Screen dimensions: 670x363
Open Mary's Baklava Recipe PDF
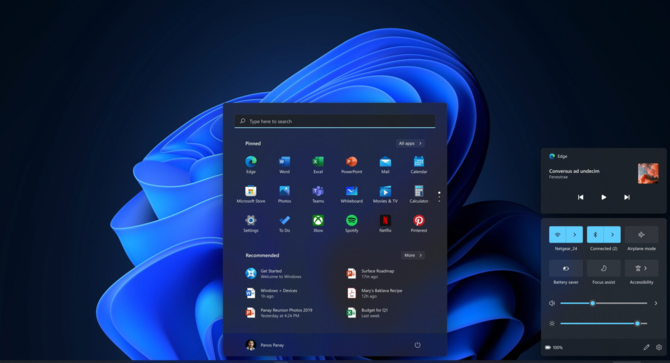375,293
